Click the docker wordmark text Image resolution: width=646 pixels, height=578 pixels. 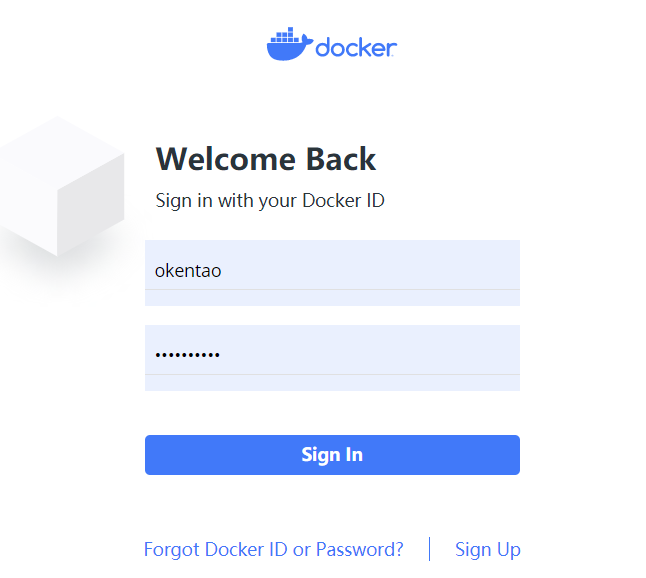tap(356, 48)
